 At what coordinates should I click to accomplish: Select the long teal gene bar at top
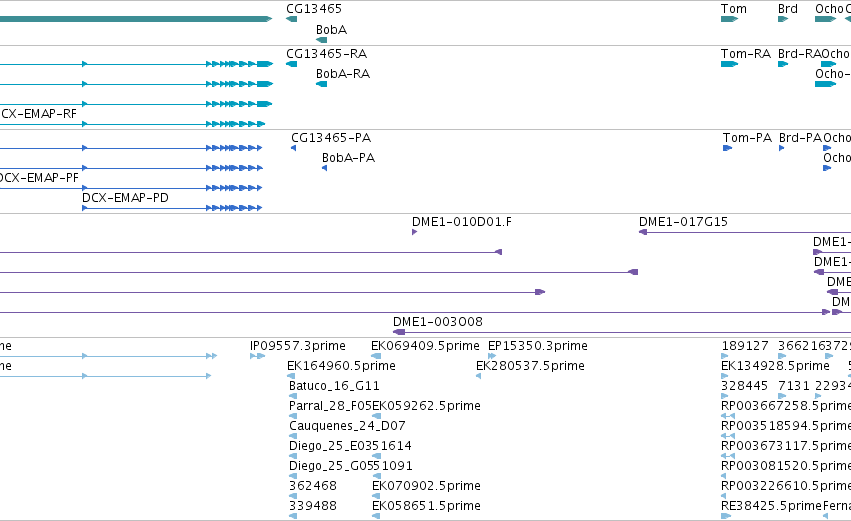pos(136,19)
